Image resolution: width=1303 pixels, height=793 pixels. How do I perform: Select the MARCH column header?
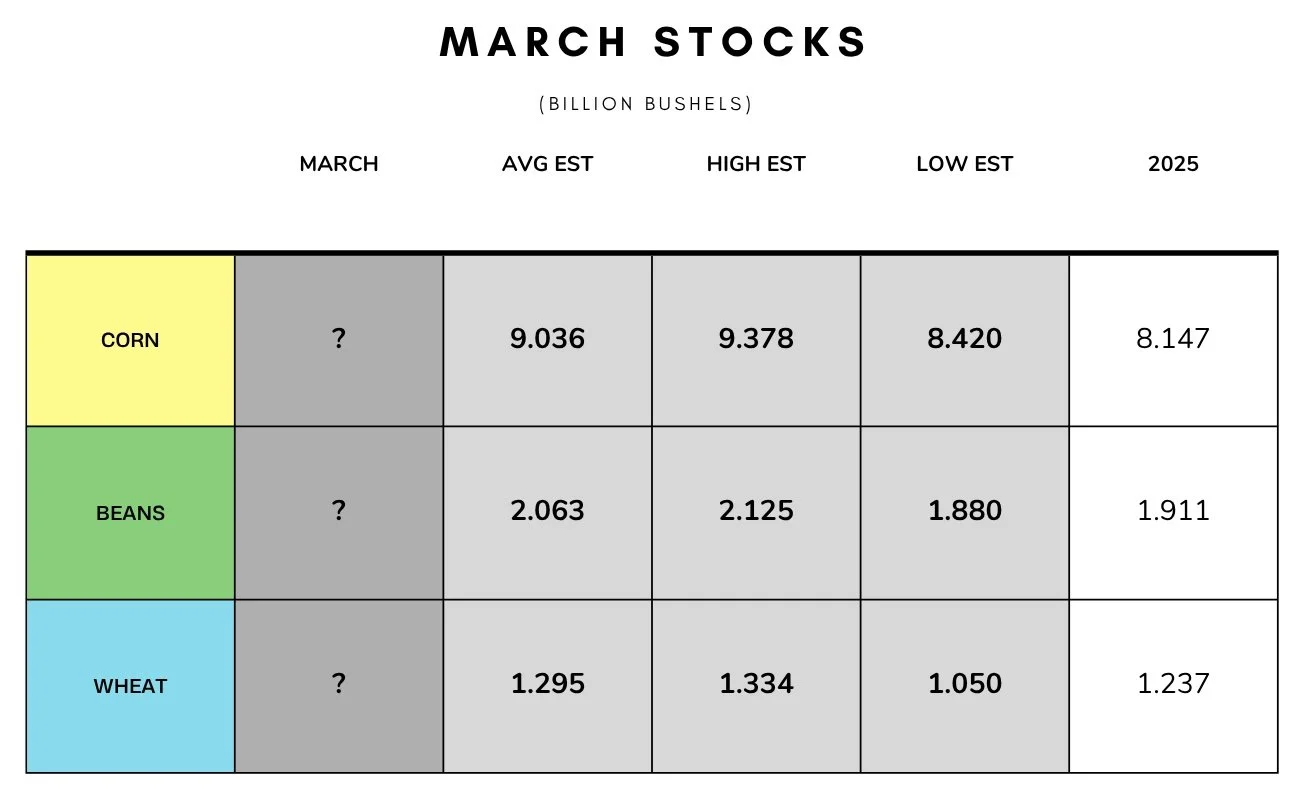(x=339, y=164)
